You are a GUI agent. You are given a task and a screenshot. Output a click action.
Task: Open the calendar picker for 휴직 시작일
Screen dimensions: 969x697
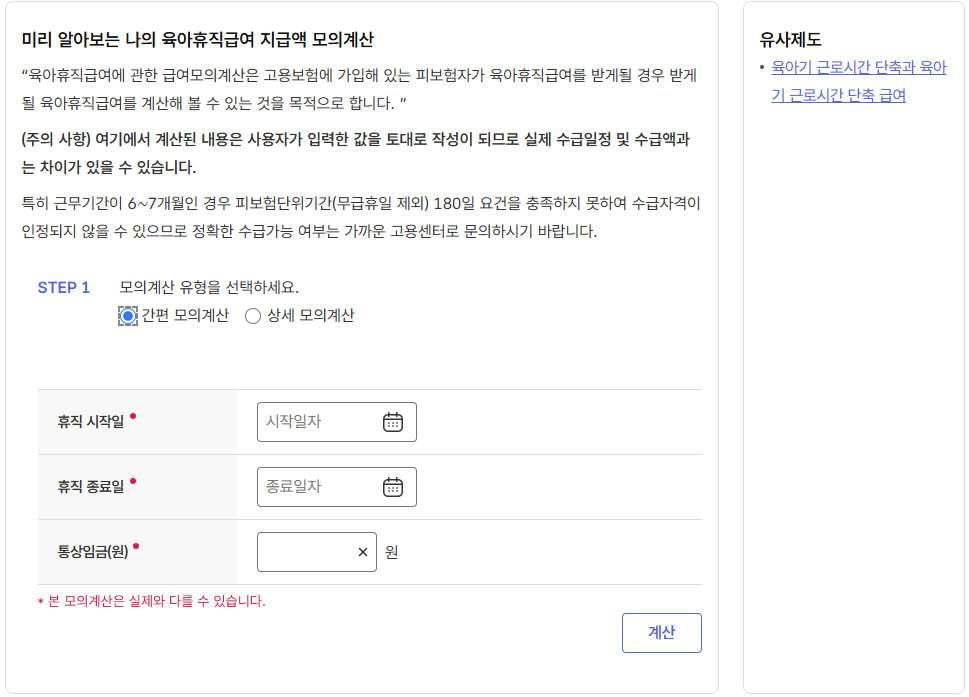tap(394, 421)
